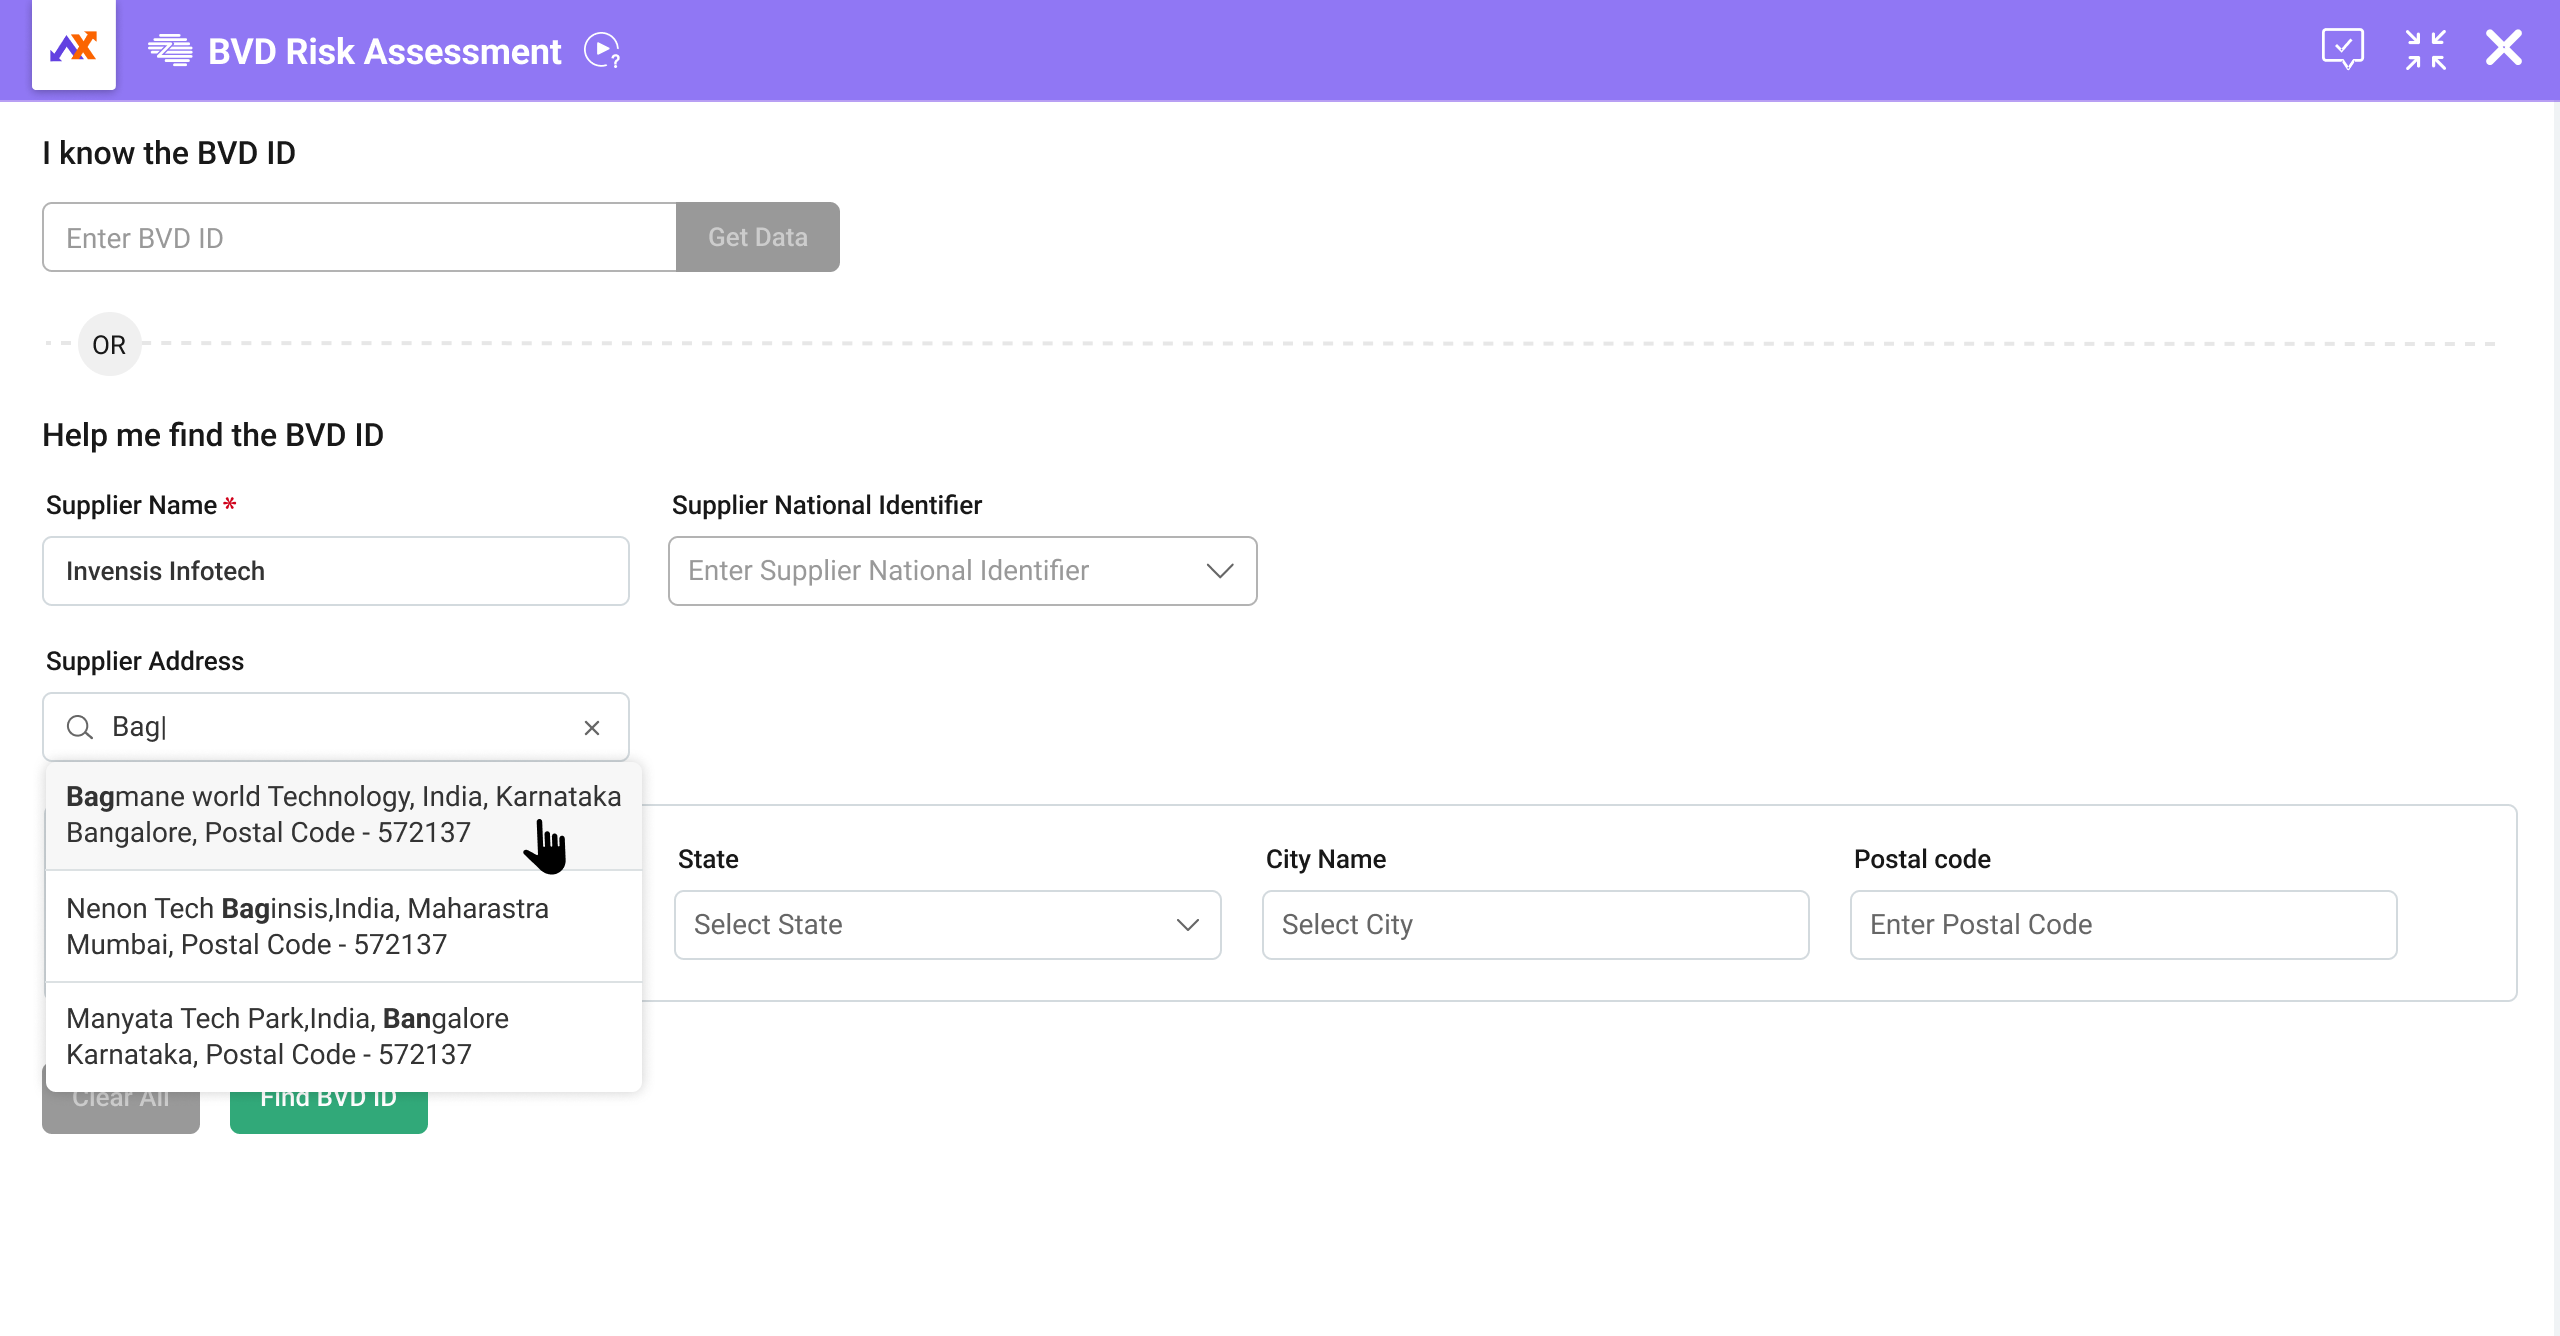Select Bagmane world Technology address suggestion
Image resolution: width=2560 pixels, height=1336 pixels.
(343, 814)
